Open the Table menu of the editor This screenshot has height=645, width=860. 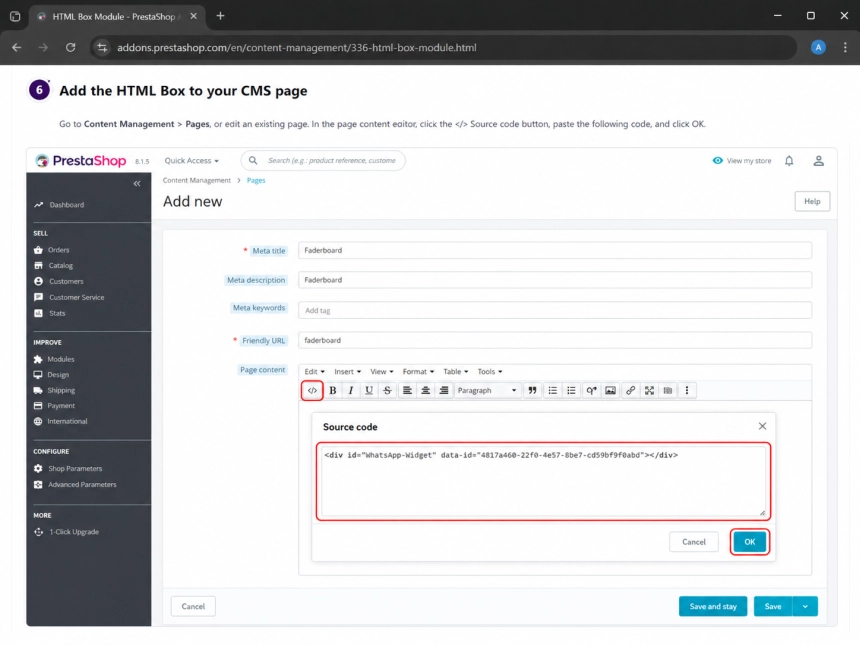[x=455, y=371]
